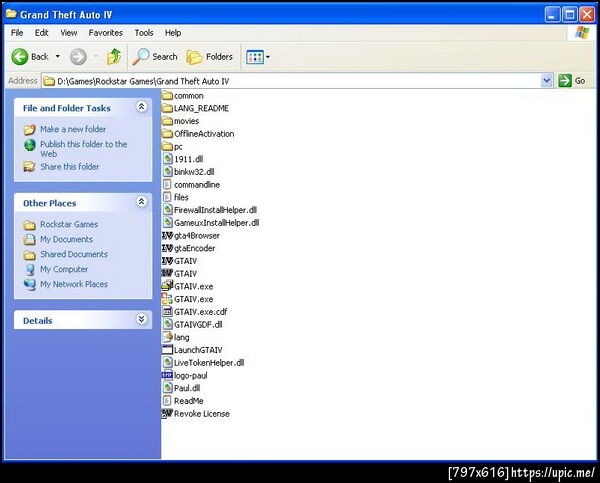Select the 1911.dll file icon
The image size is (600, 483).
(167, 159)
